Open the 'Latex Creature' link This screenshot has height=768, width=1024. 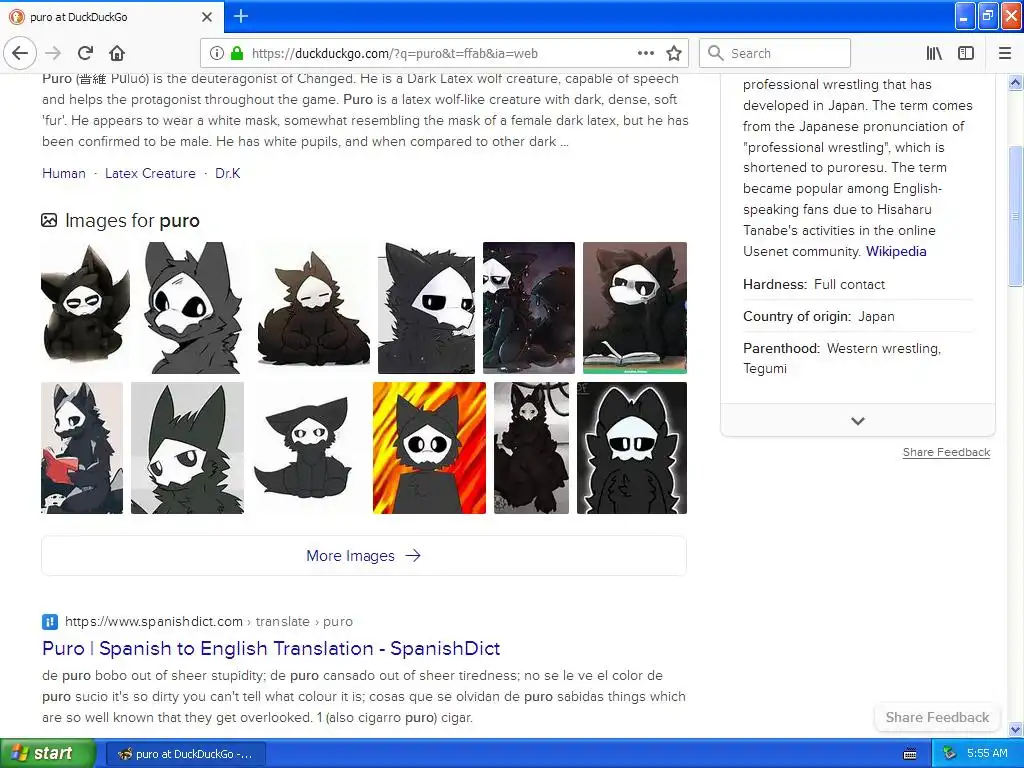point(150,173)
